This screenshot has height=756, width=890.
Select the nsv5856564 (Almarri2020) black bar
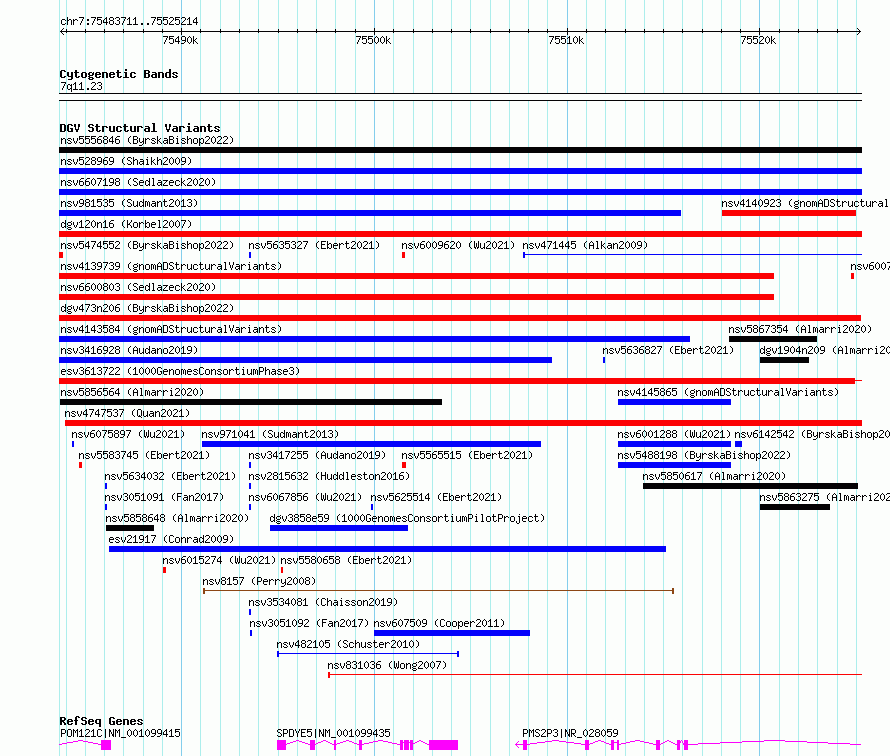[x=250, y=402]
